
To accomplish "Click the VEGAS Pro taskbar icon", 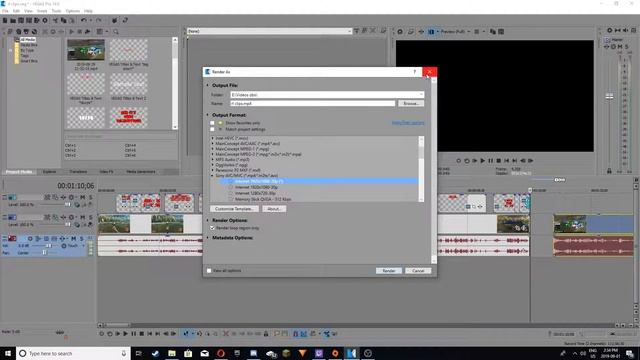I will pos(351,353).
